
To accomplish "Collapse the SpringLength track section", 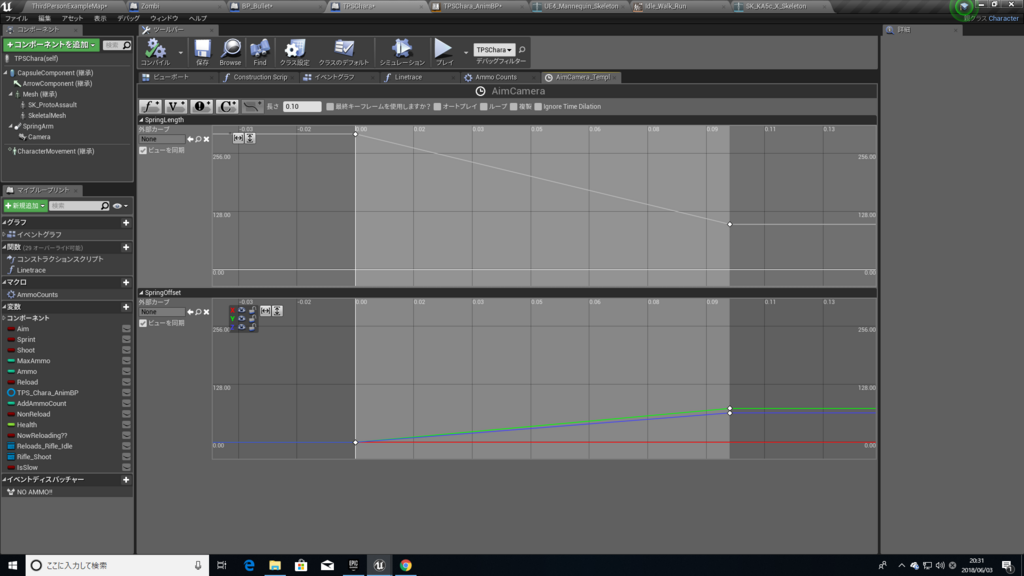I will 141,120.
